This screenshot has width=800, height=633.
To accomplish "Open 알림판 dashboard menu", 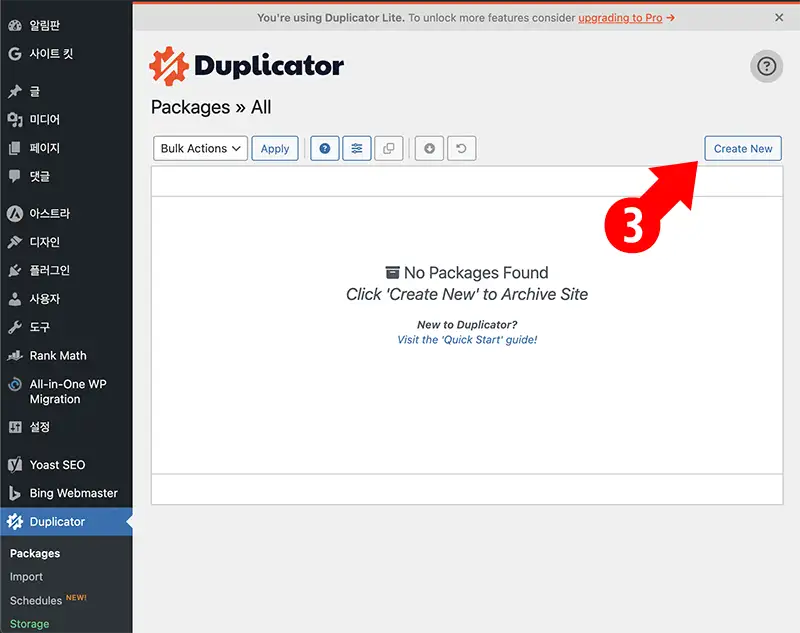I will pos(66,25).
